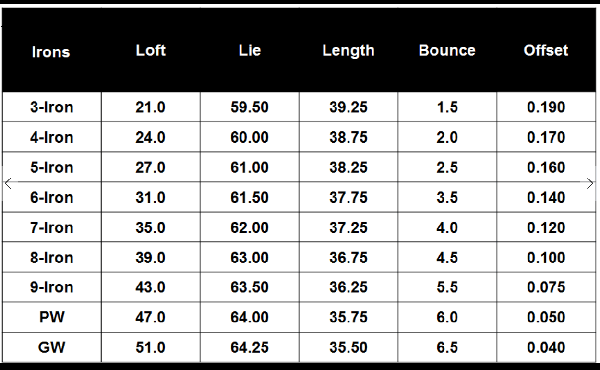Click the 6-Iron length value 37.75
The image size is (600, 370).
pyautogui.click(x=348, y=197)
